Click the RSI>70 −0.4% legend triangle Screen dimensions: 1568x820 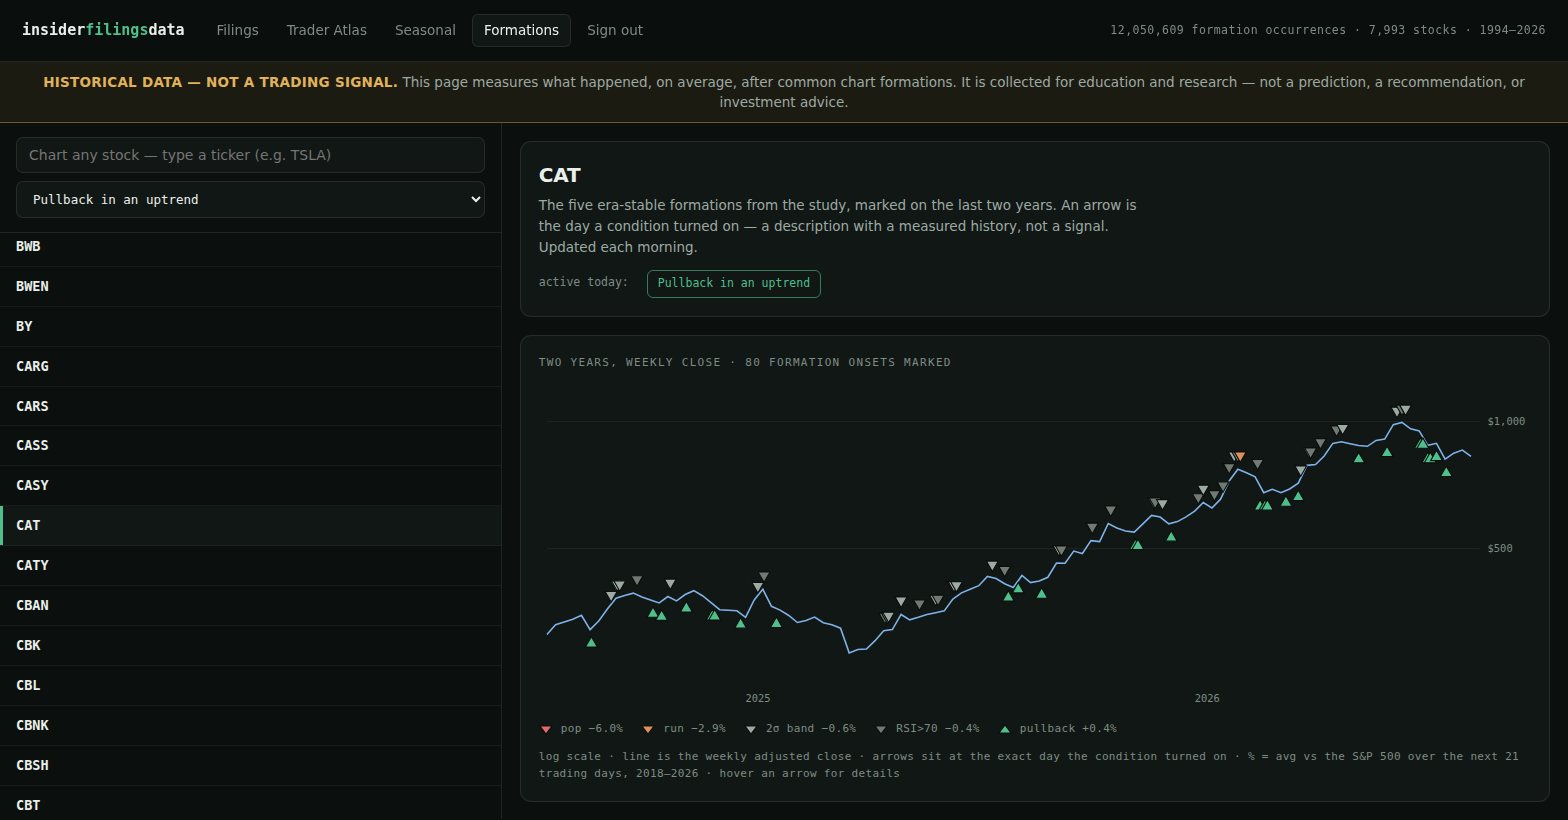coord(881,729)
